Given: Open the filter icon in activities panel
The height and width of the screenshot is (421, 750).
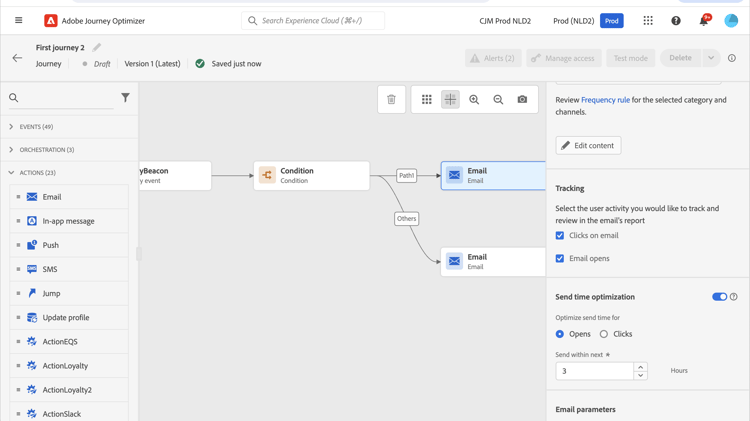Looking at the screenshot, I should [125, 98].
